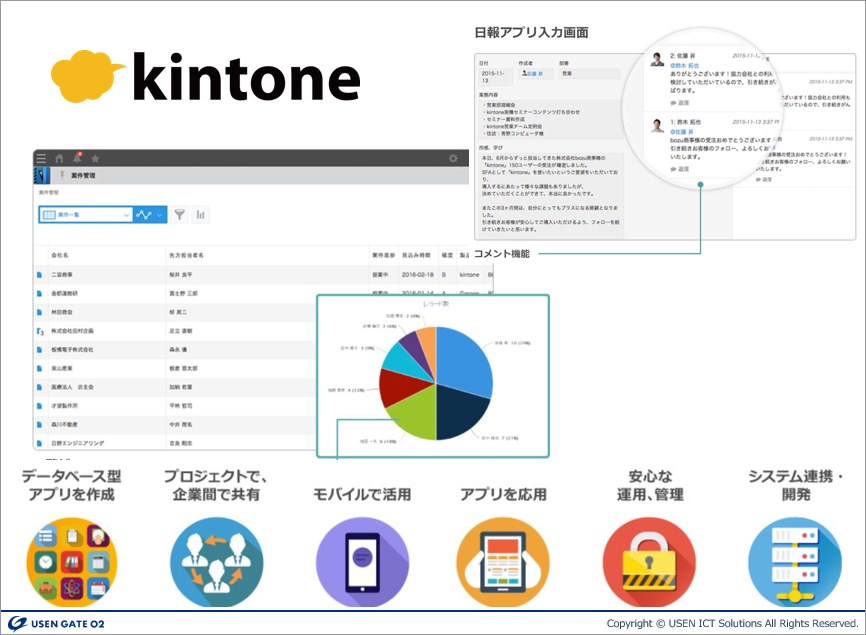Click the graph line view icon
Viewport: 866px width, 635px height.
(x=144, y=215)
